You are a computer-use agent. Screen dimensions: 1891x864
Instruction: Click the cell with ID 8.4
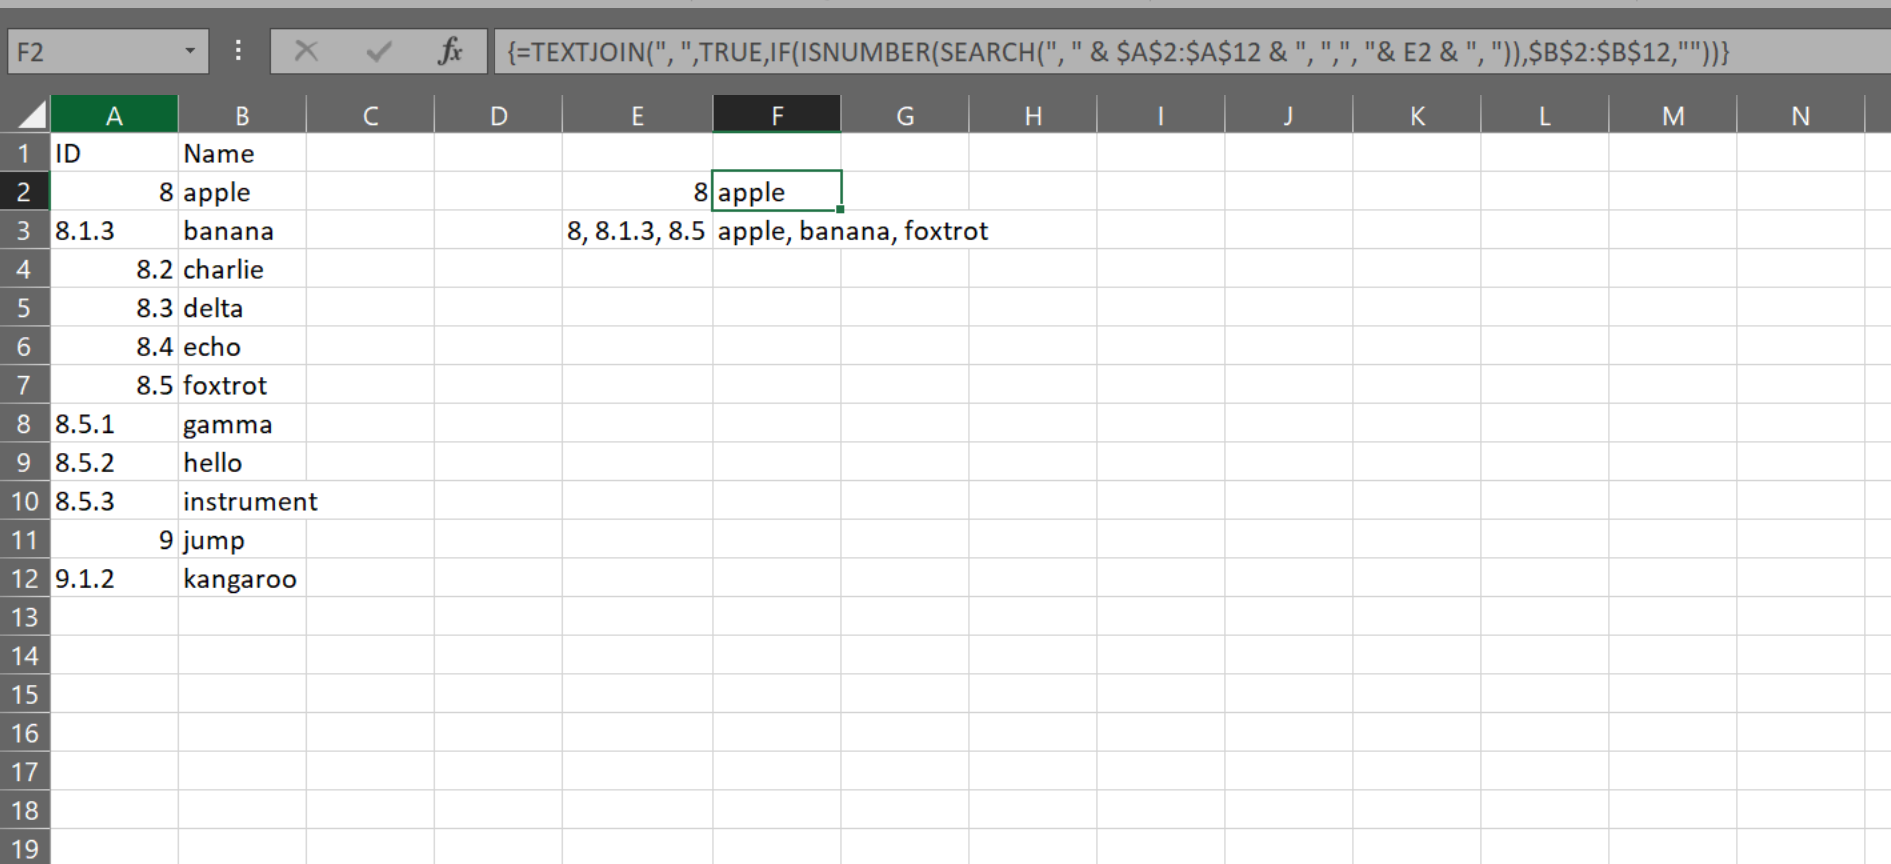114,346
